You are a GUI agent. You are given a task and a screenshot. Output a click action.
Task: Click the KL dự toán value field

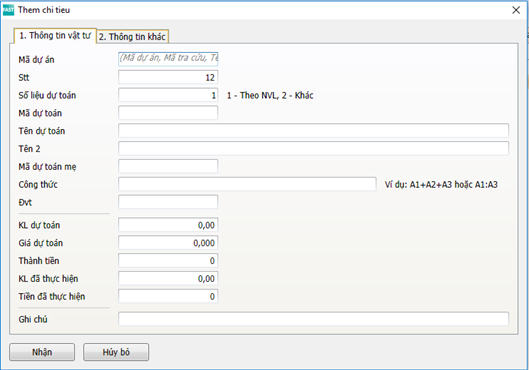(168, 225)
